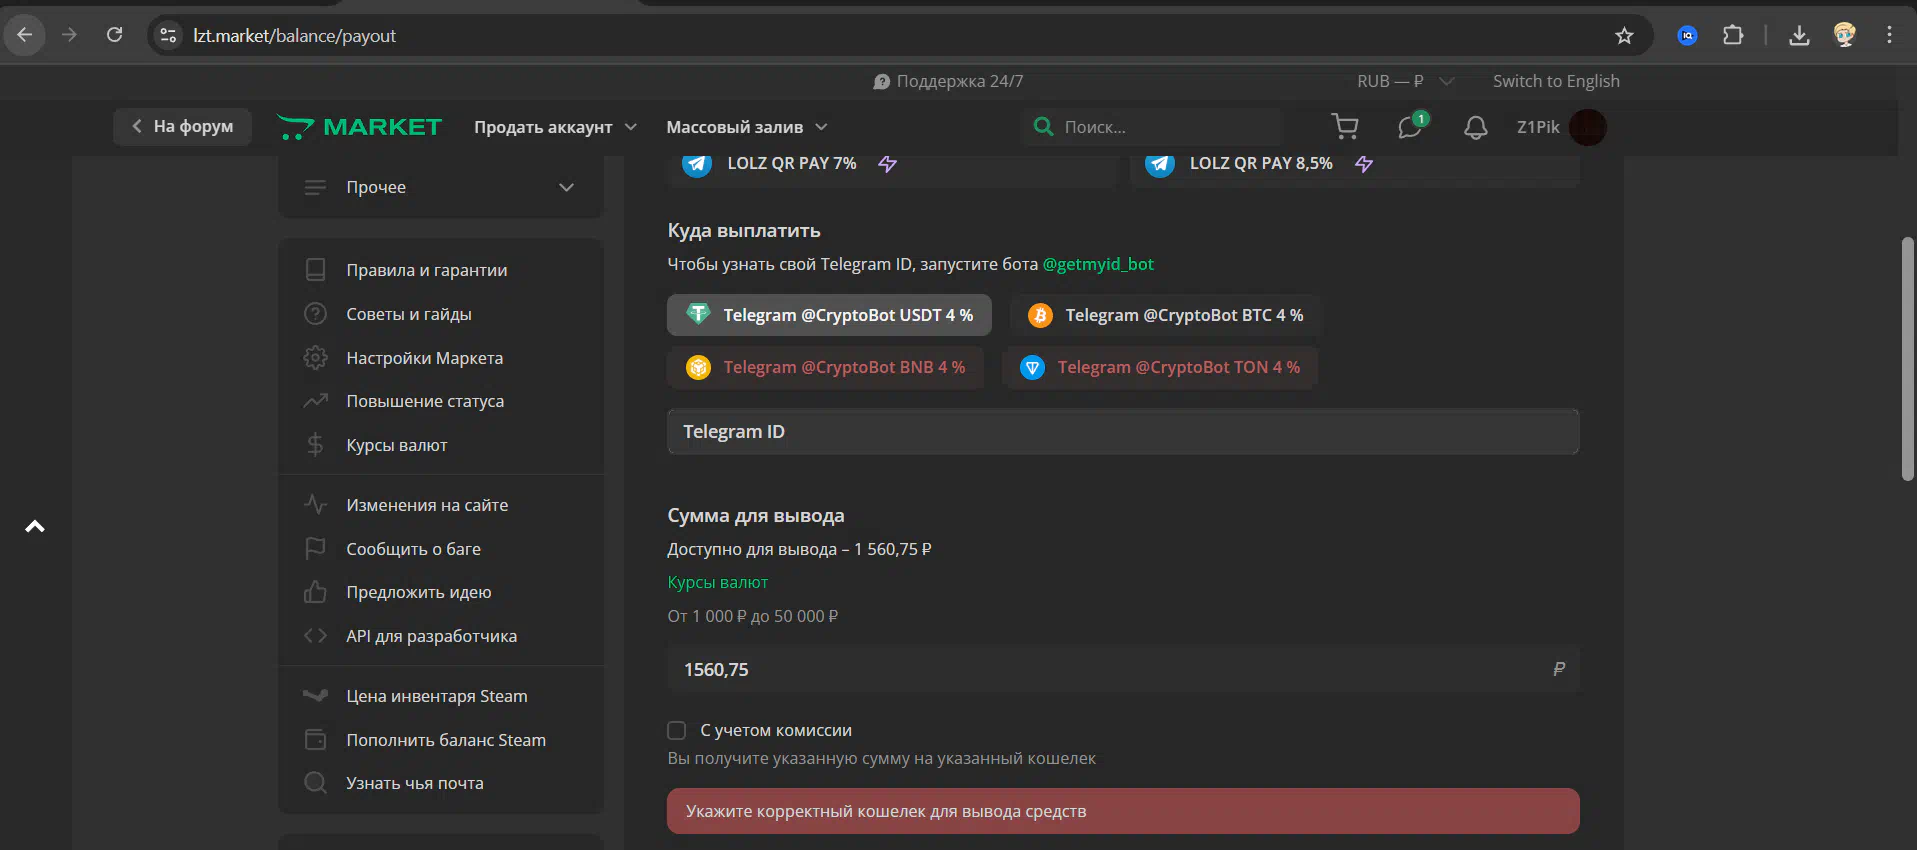Open Chrome profile avatar

(x=1845, y=35)
